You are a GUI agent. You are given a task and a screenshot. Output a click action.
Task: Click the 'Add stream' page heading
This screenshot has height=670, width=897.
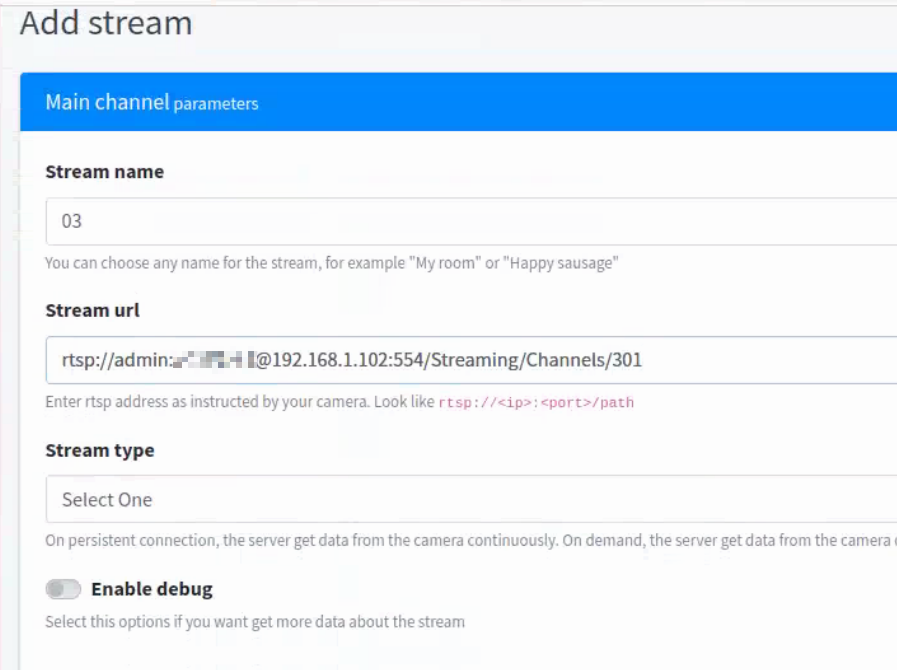click(106, 23)
